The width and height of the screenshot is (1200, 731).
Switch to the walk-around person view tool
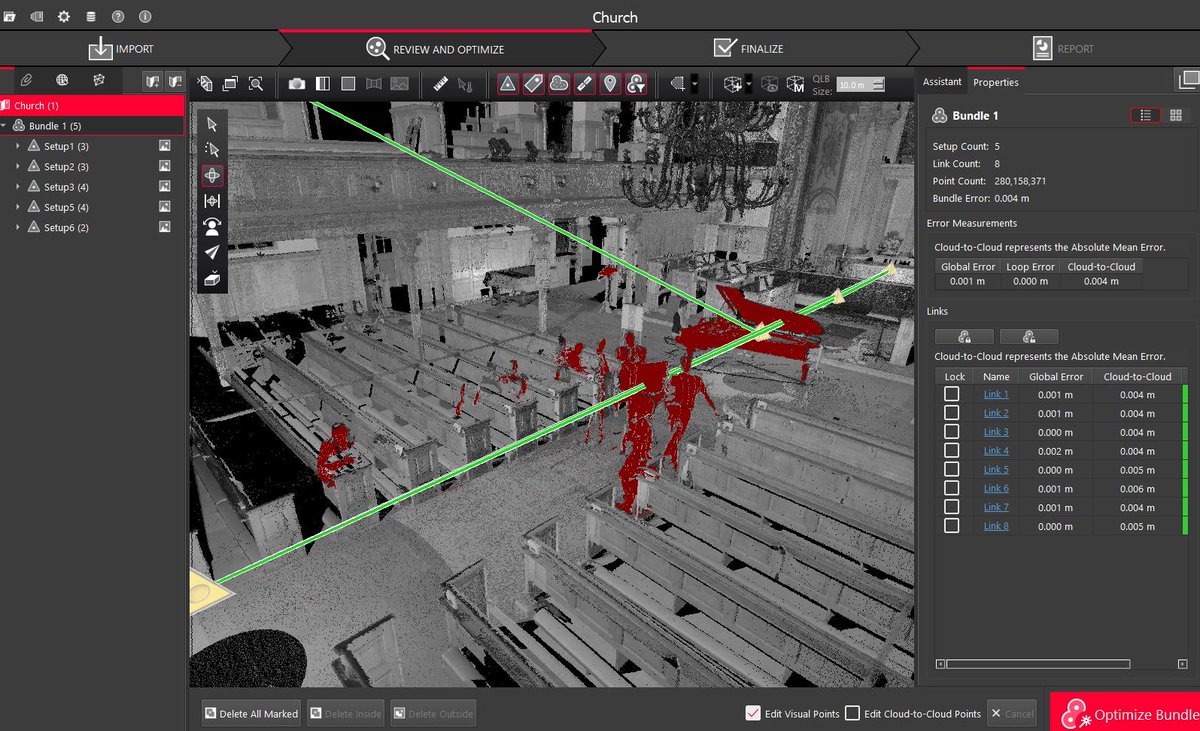click(212, 227)
